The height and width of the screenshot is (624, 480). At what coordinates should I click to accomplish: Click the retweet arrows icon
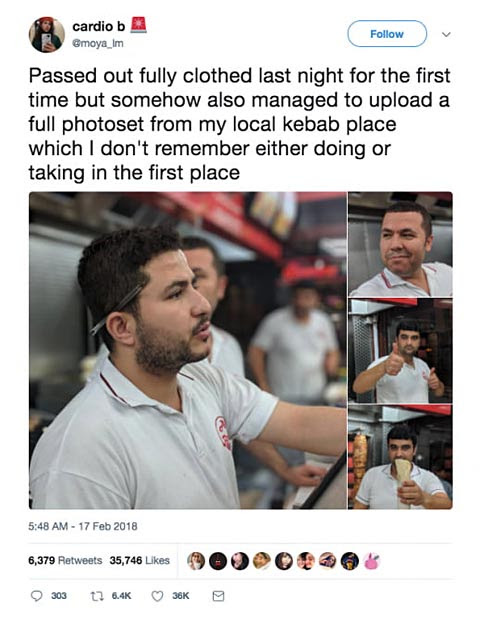[96, 596]
